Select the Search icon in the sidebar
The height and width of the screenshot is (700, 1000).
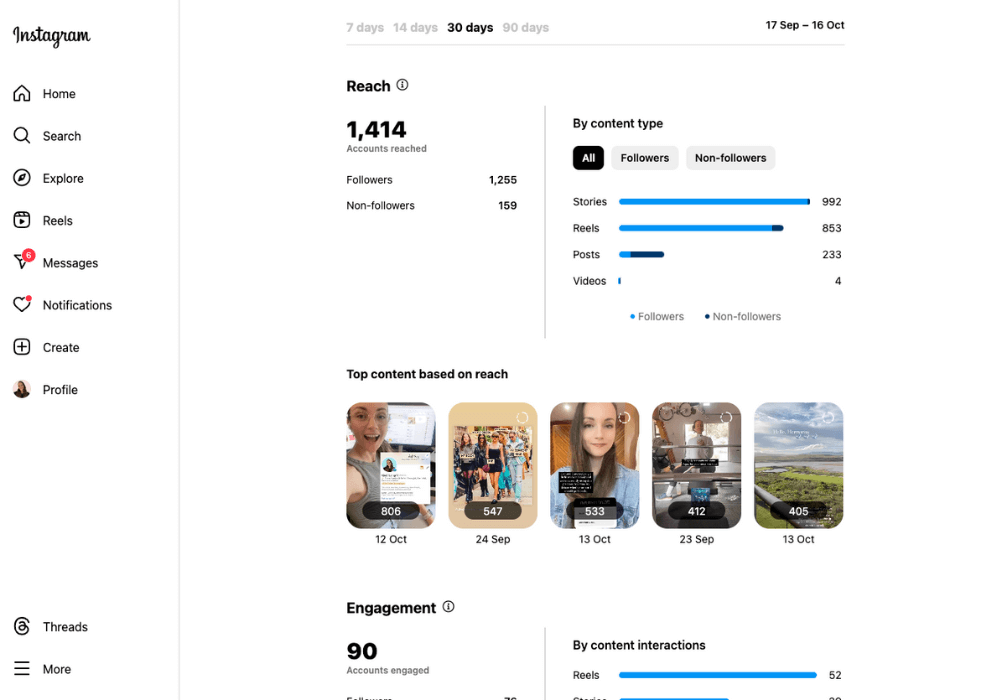coord(62,135)
